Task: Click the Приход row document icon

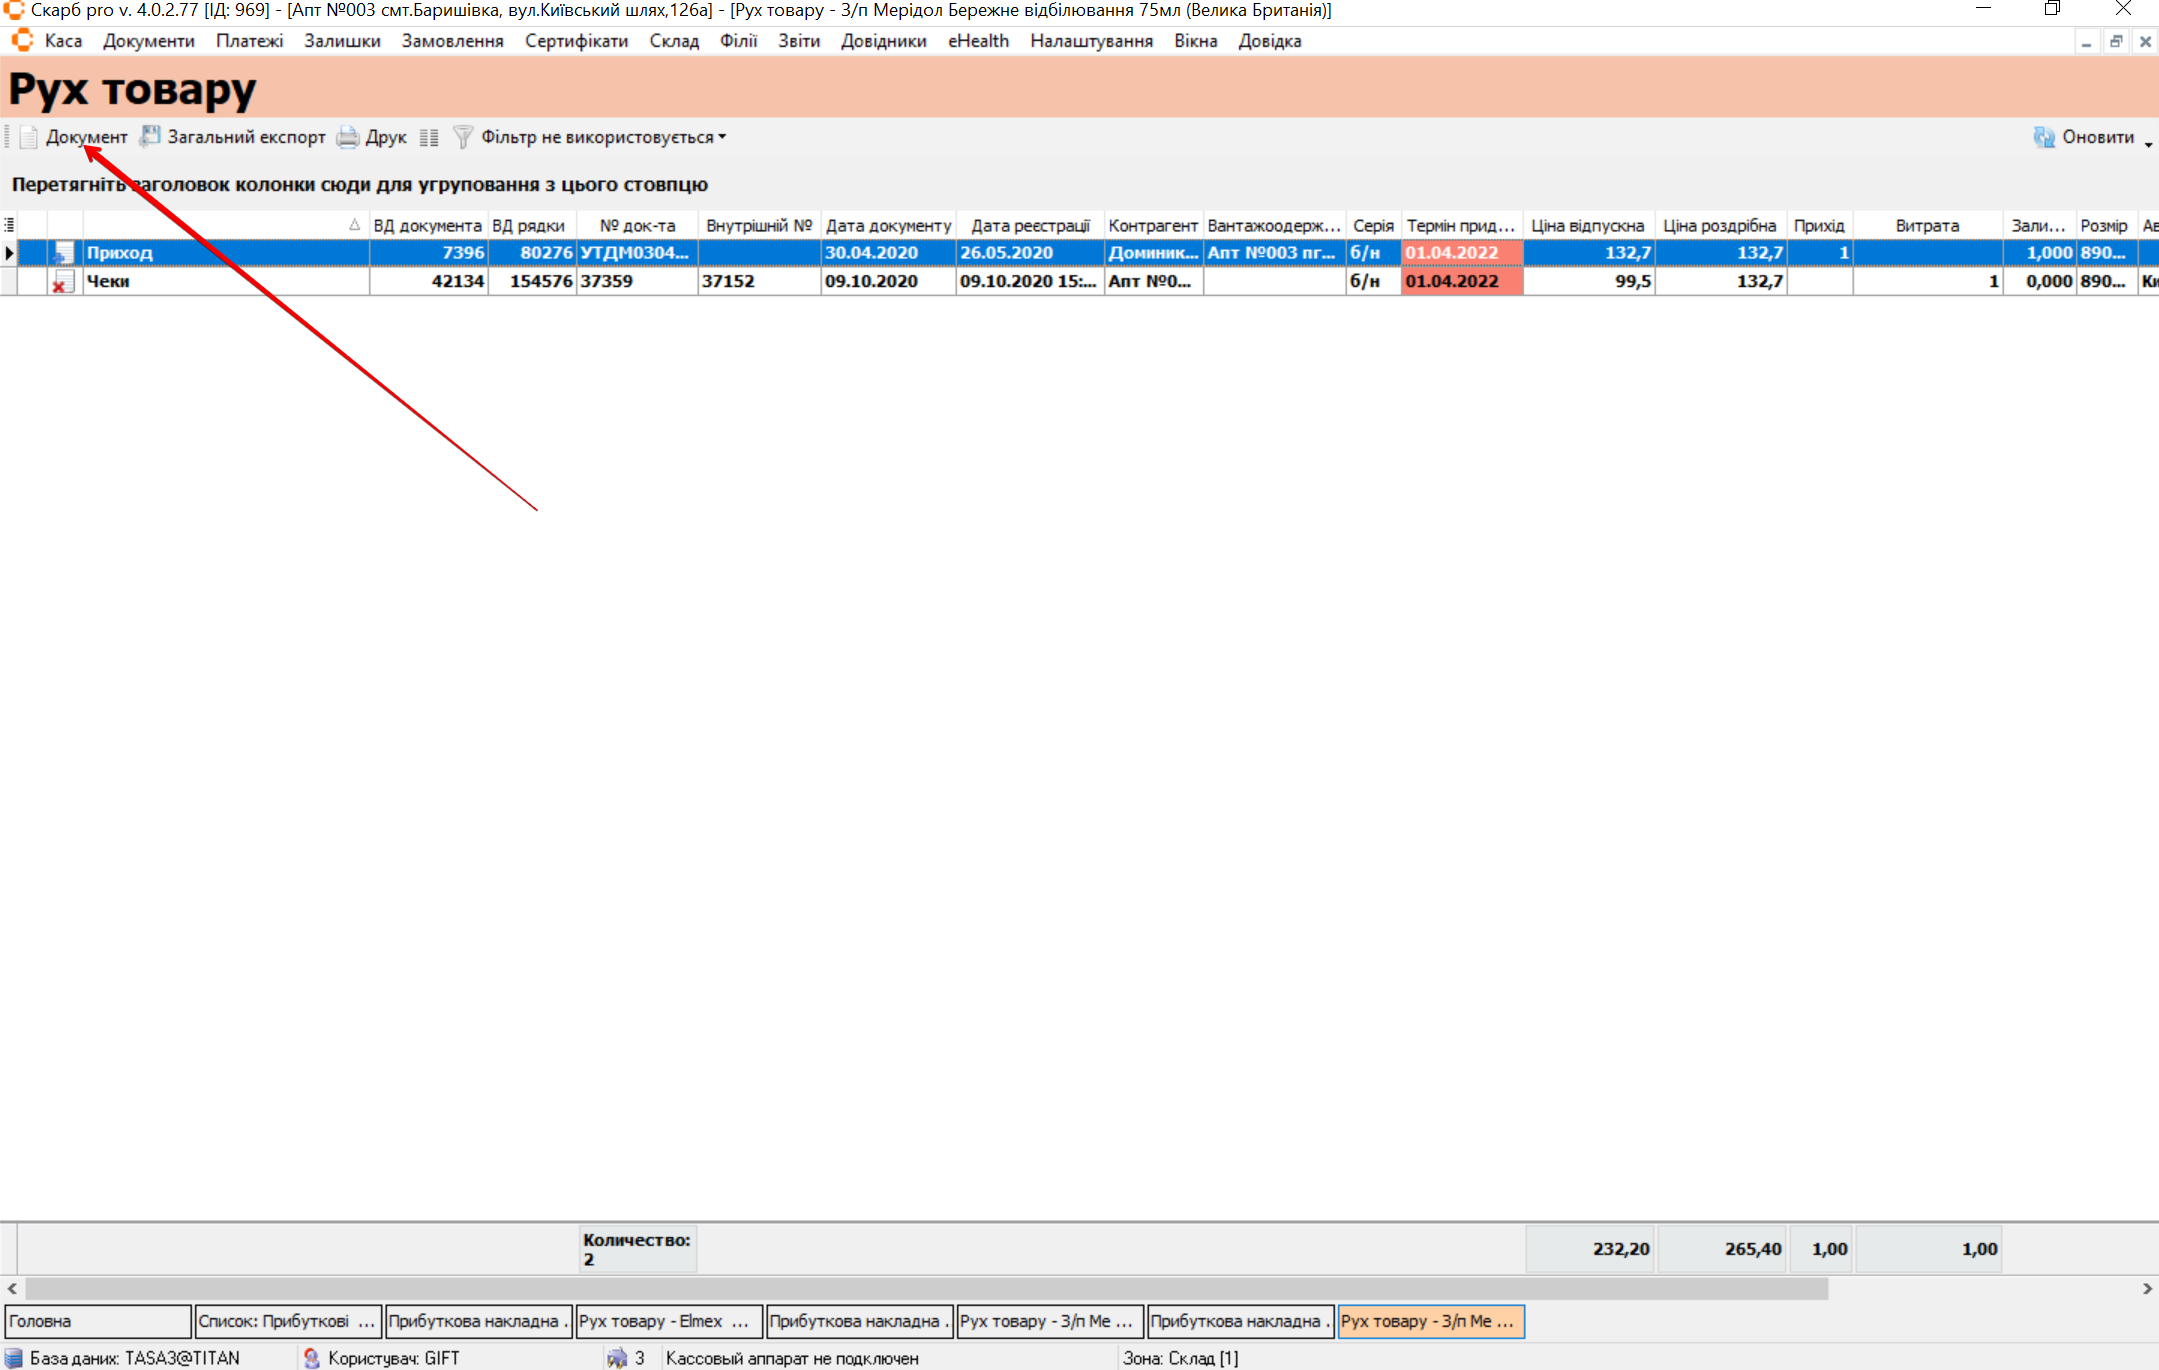Action: point(64,253)
